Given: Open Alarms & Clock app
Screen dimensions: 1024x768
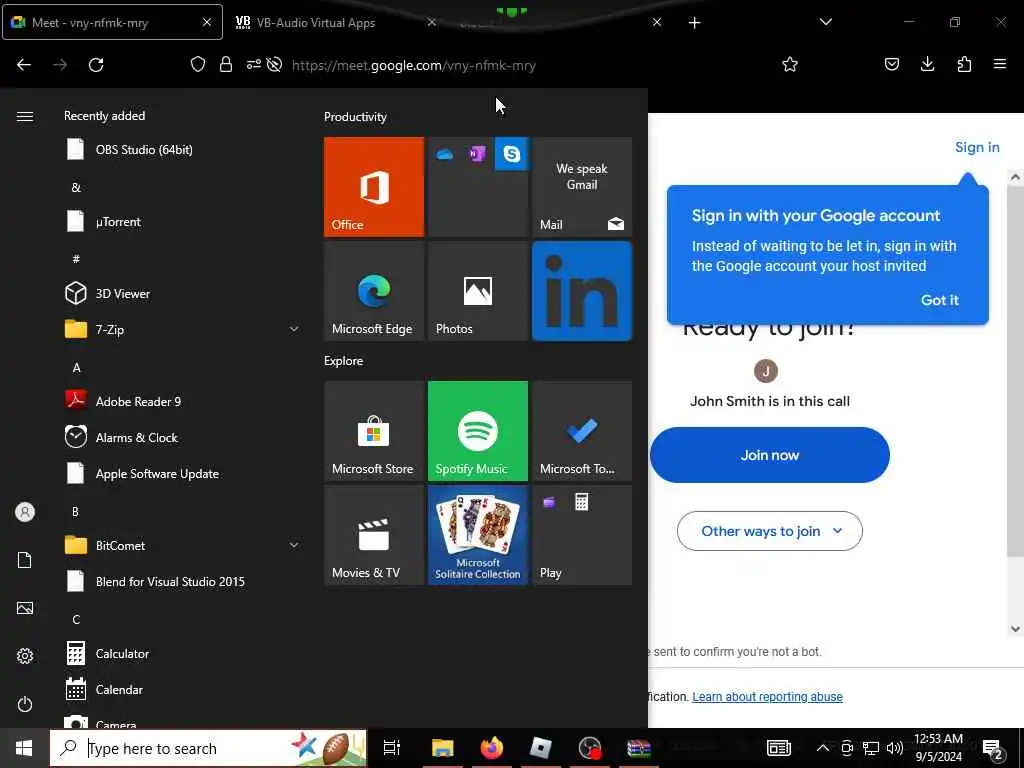Looking at the screenshot, I should tap(181, 437).
